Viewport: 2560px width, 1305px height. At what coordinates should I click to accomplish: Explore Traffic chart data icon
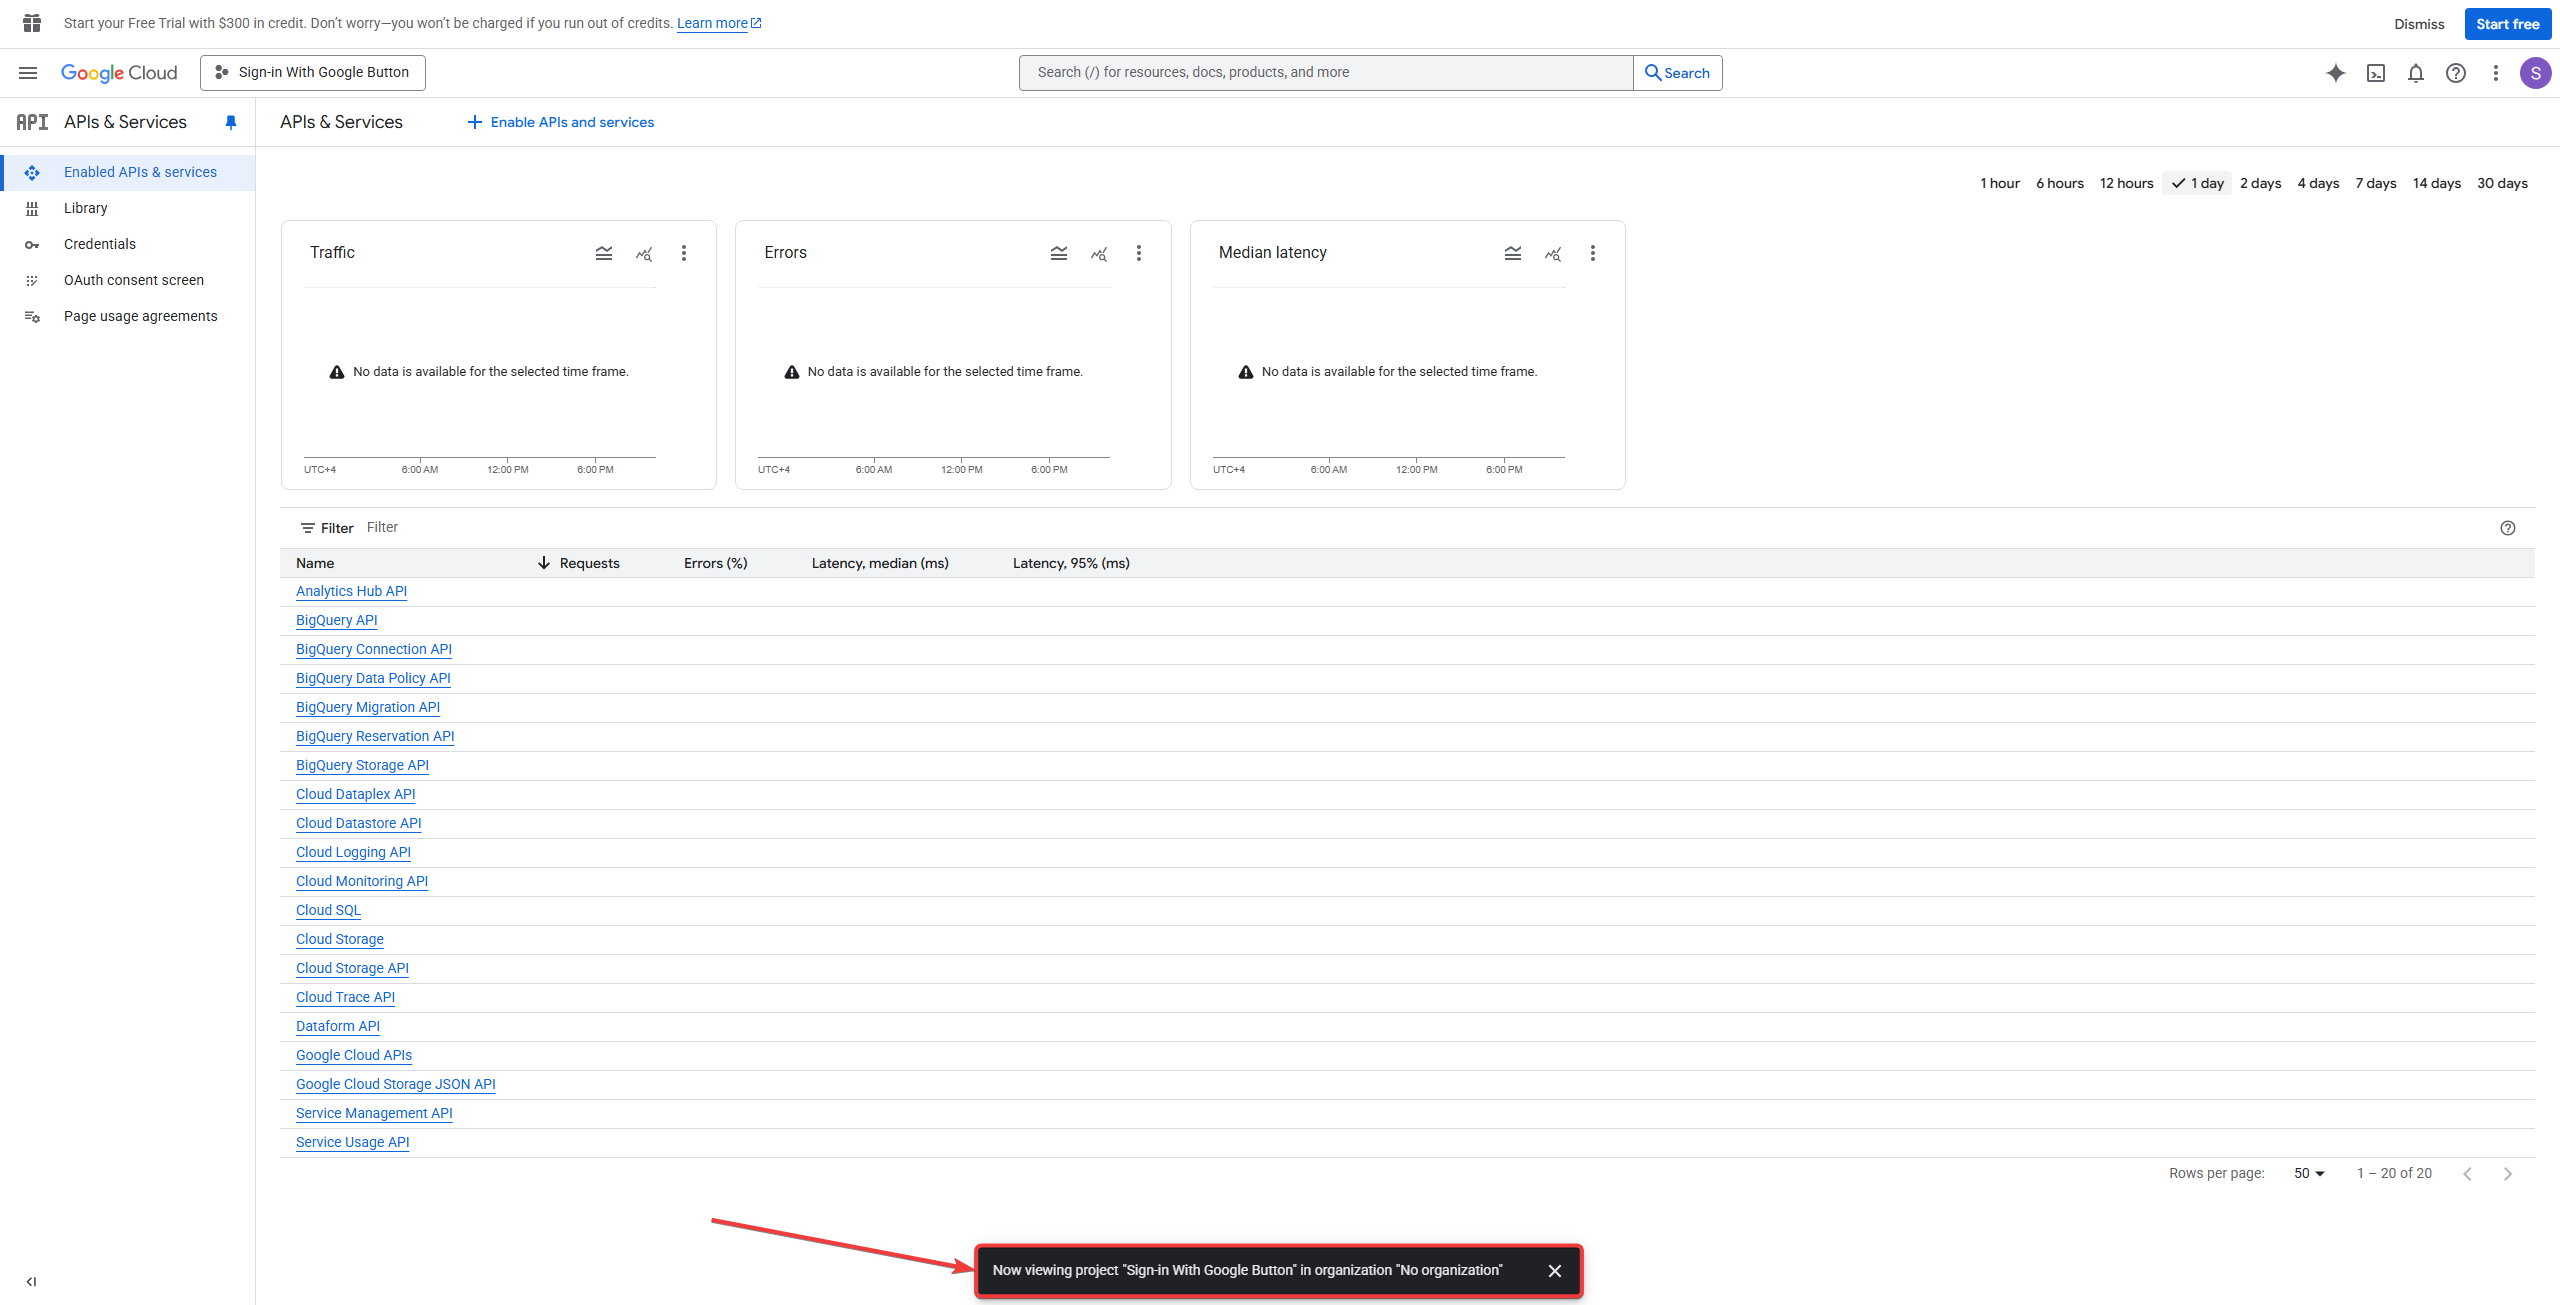(x=644, y=254)
